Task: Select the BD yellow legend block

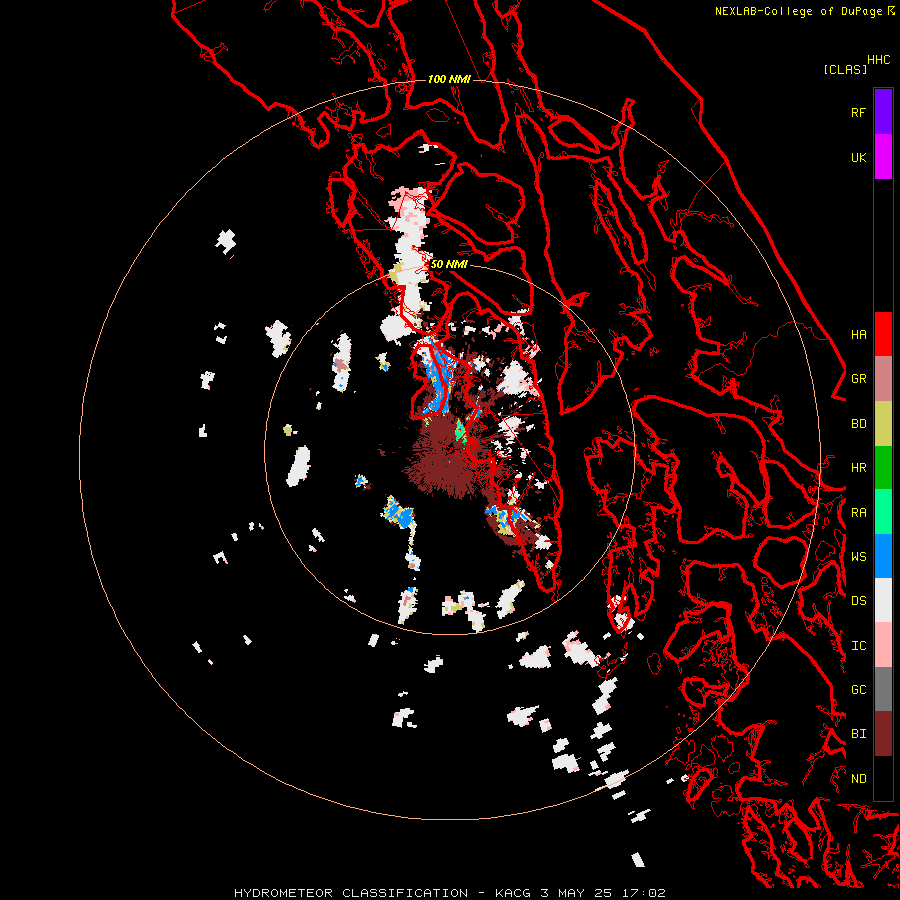Action: pos(883,424)
